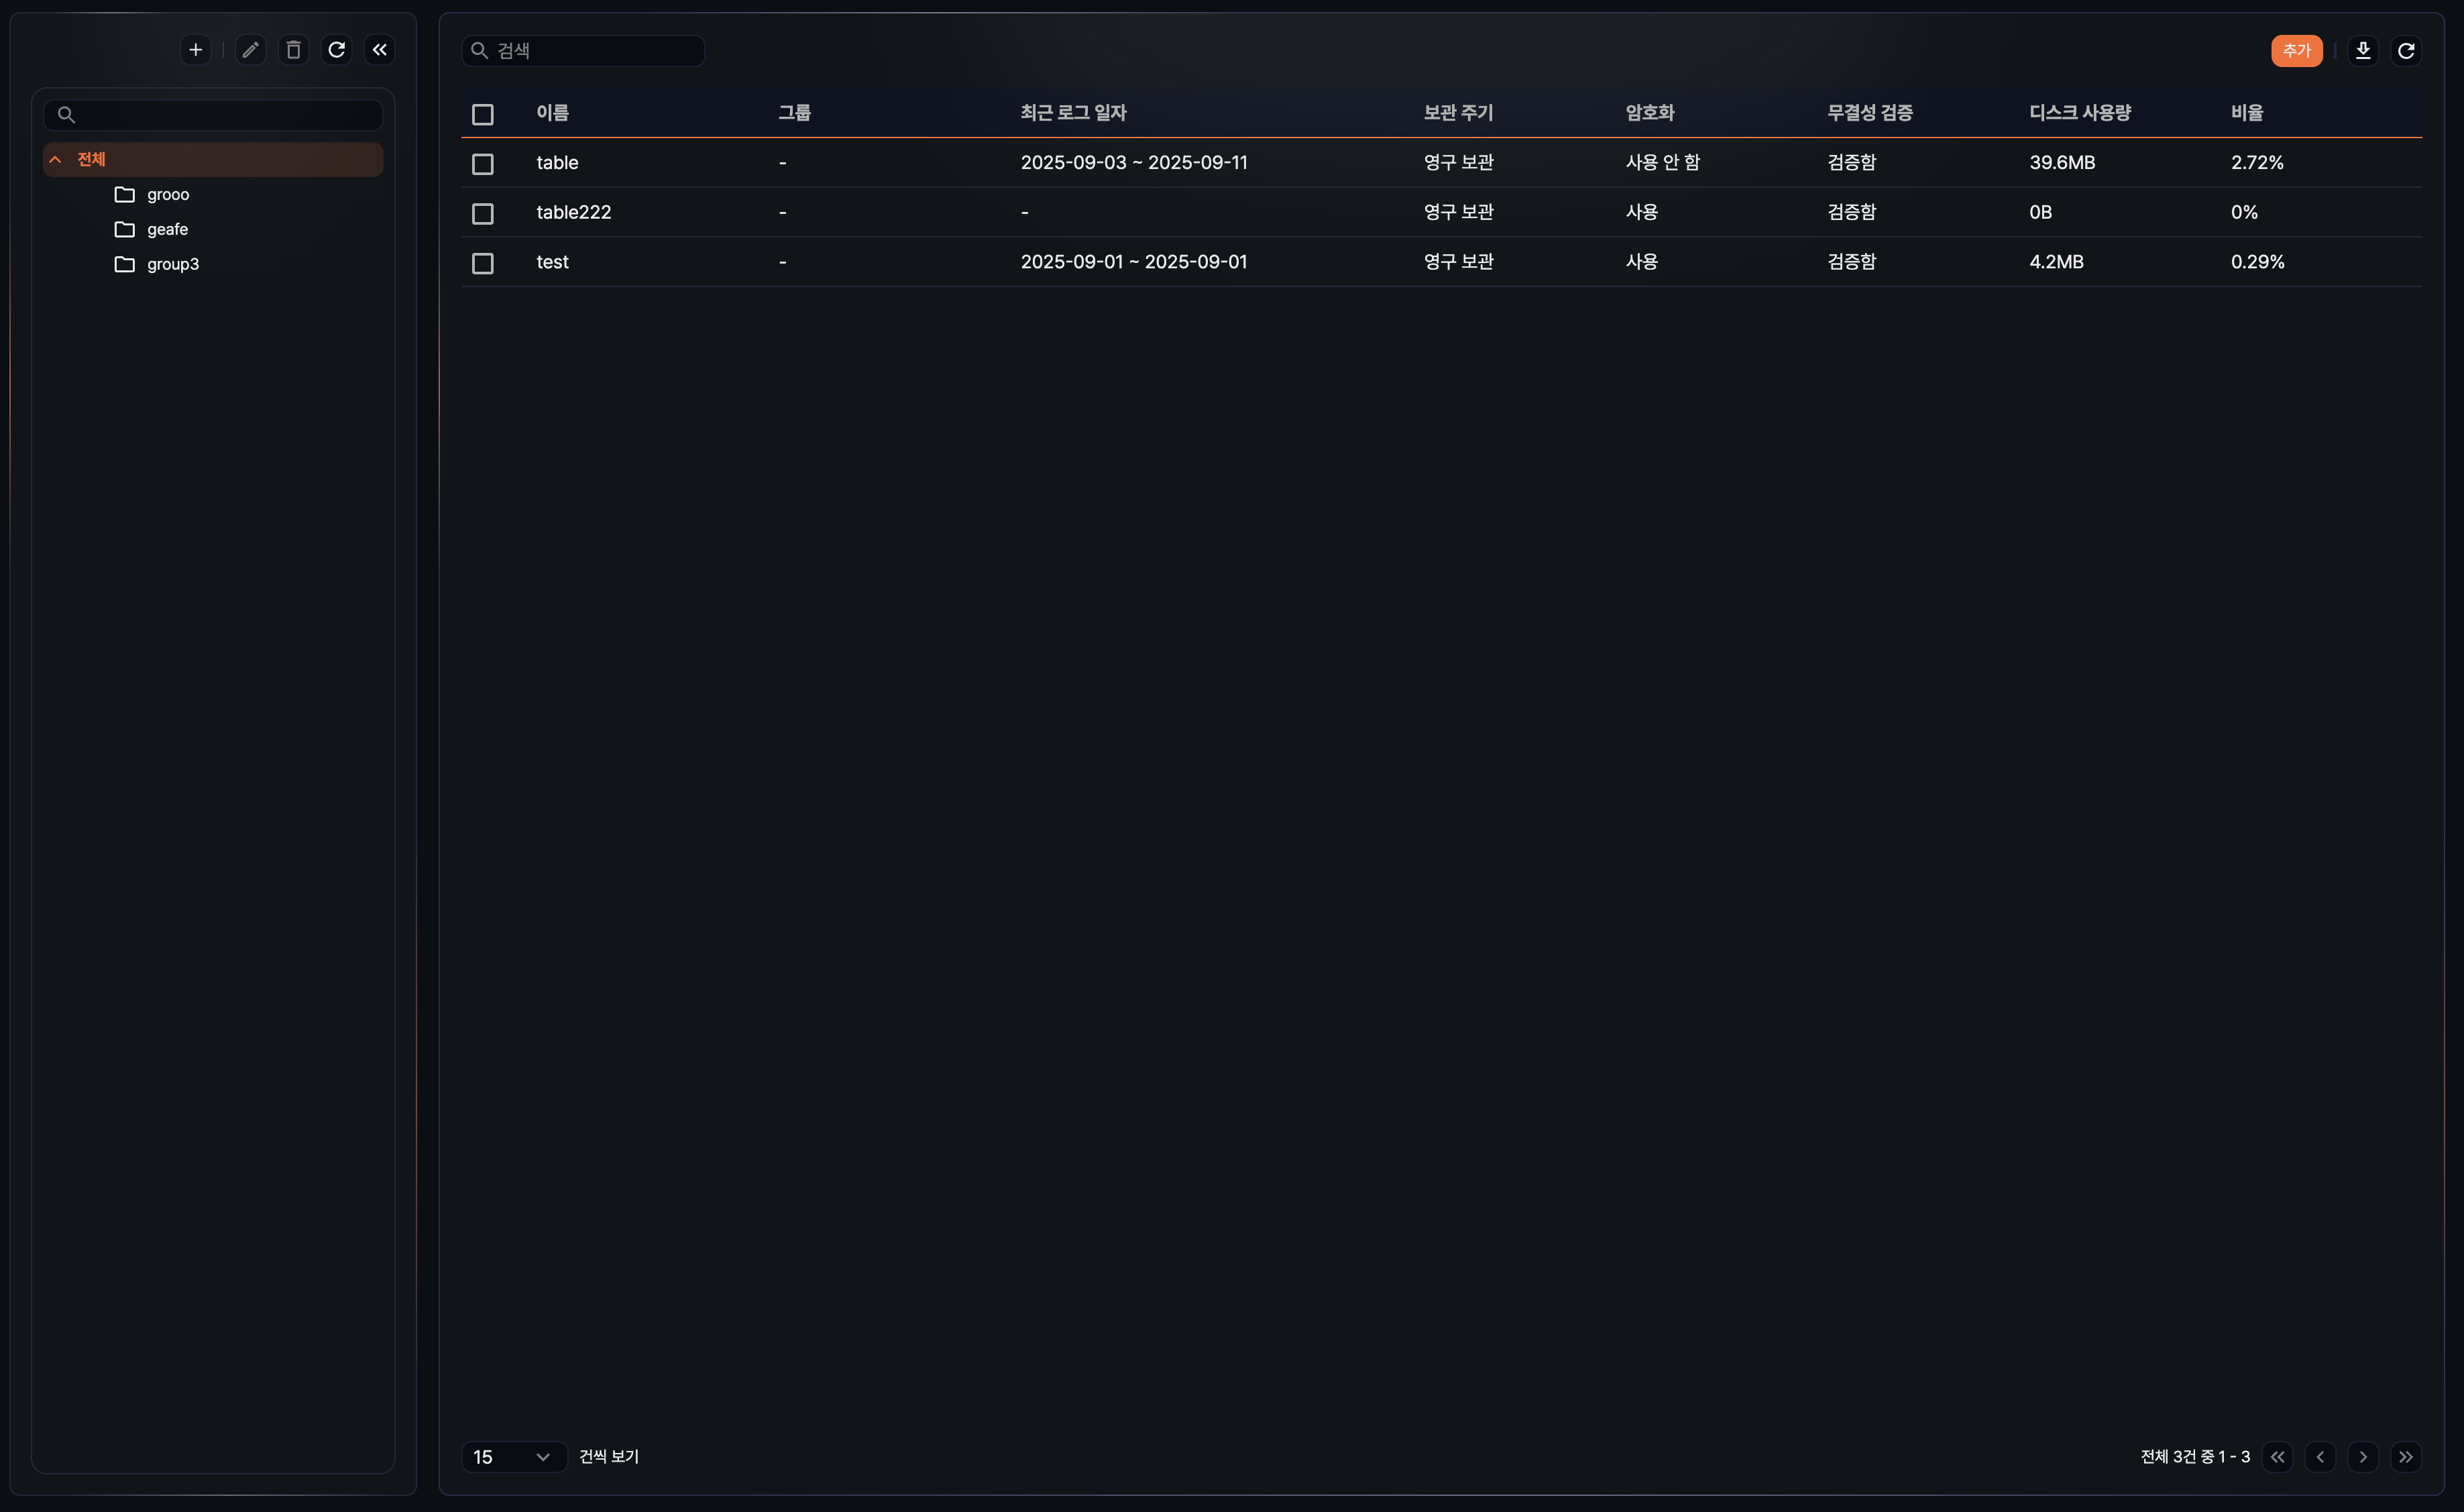Screen dimensions: 2464x1512
Task: Collapse the left sidebar panel
Action: 380,50
